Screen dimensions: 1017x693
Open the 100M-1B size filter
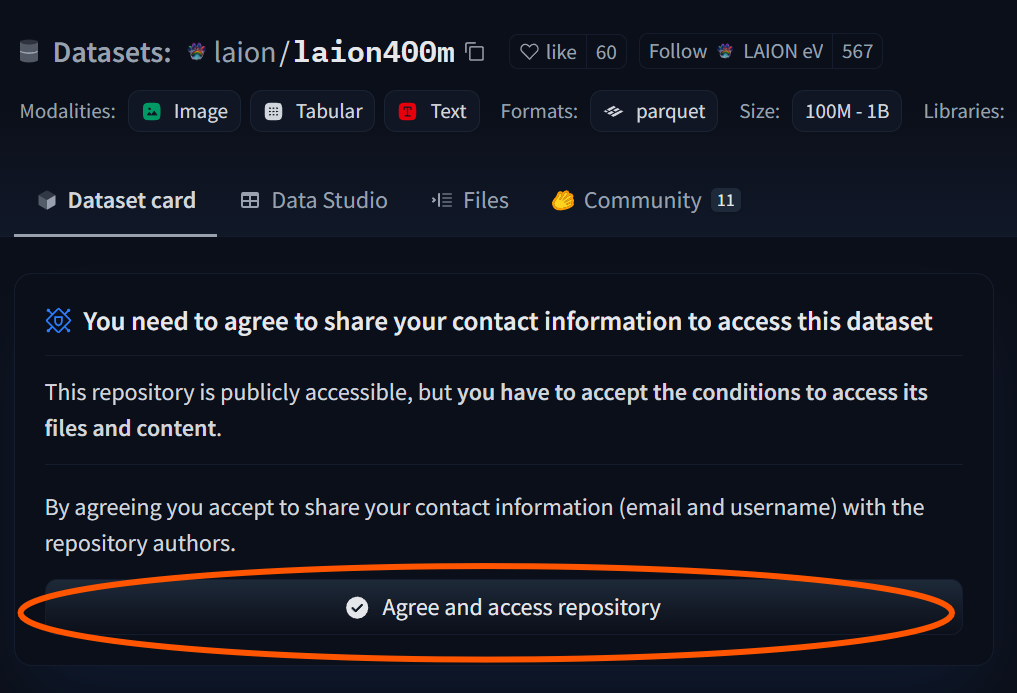pos(846,111)
